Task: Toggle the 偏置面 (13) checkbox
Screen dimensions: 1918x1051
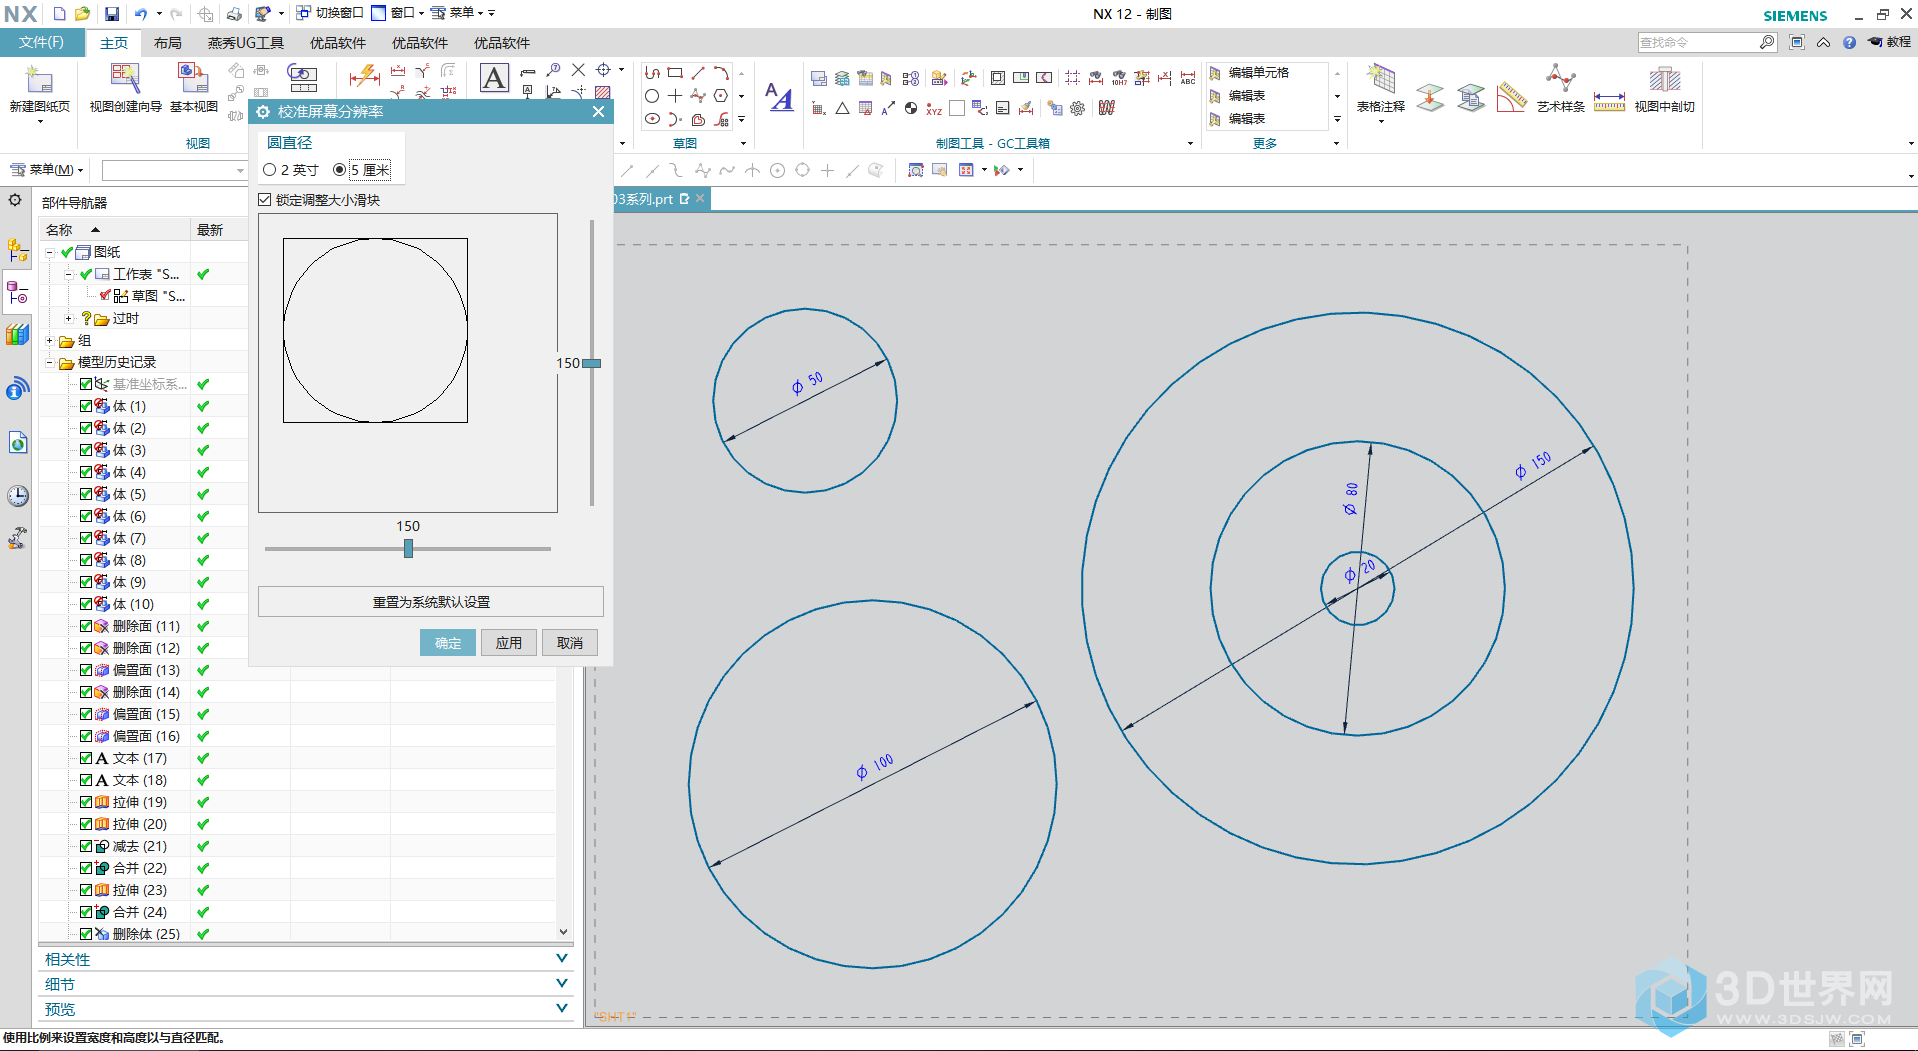Action: pyautogui.click(x=86, y=670)
